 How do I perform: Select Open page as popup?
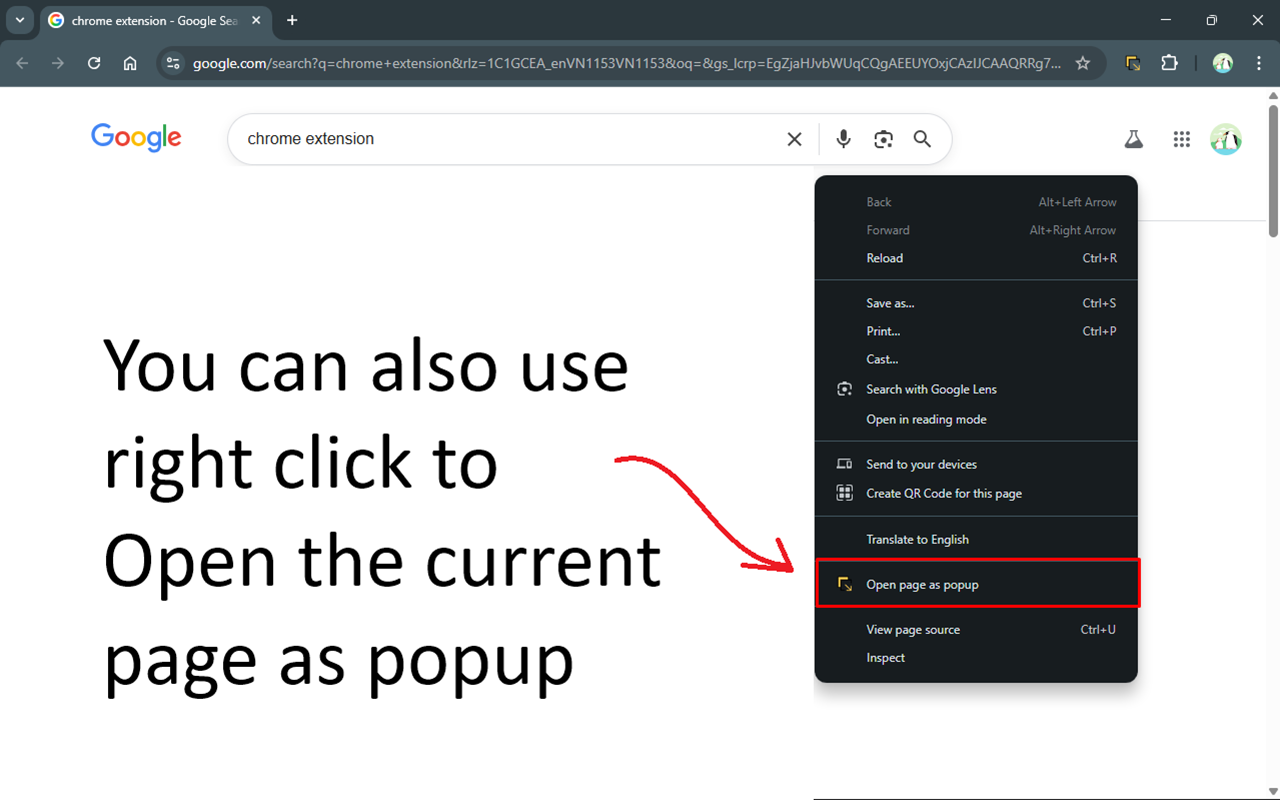[922, 584]
